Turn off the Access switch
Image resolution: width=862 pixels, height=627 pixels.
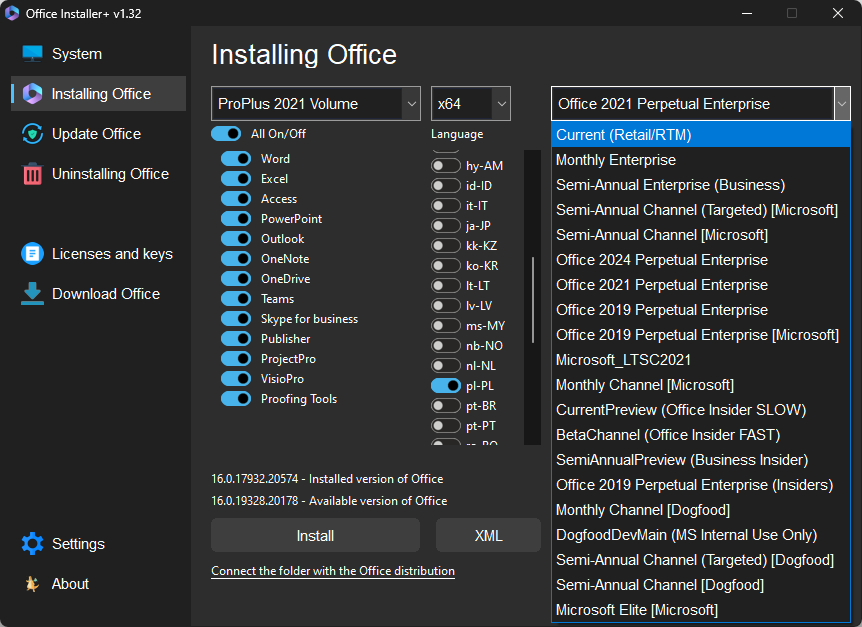(x=236, y=198)
